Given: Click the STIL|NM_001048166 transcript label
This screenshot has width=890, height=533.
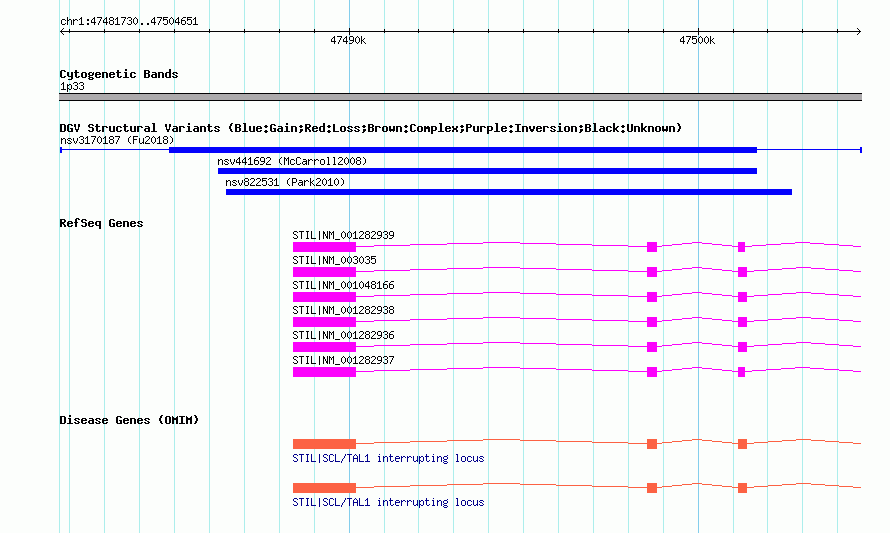Looking at the screenshot, I should (x=343, y=285).
